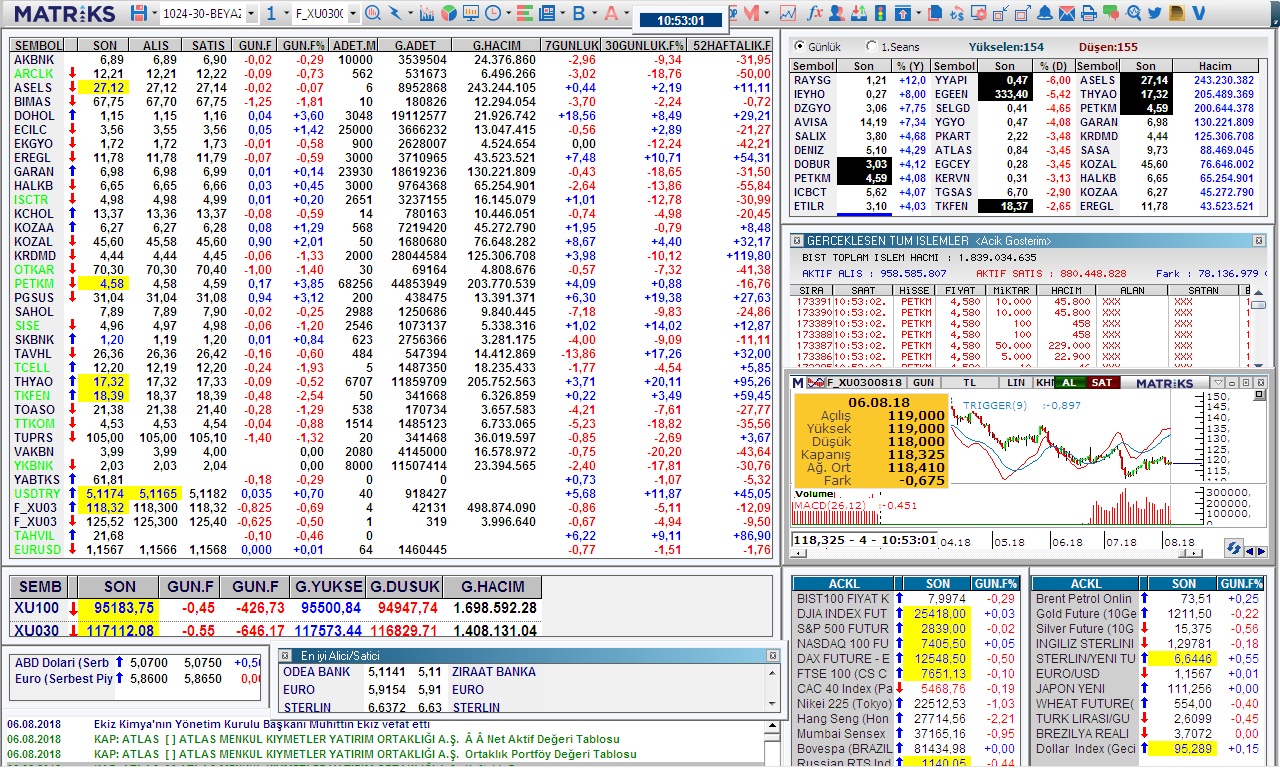Click the red A font color icon
This screenshot has height=768, width=1280.
pos(612,13)
